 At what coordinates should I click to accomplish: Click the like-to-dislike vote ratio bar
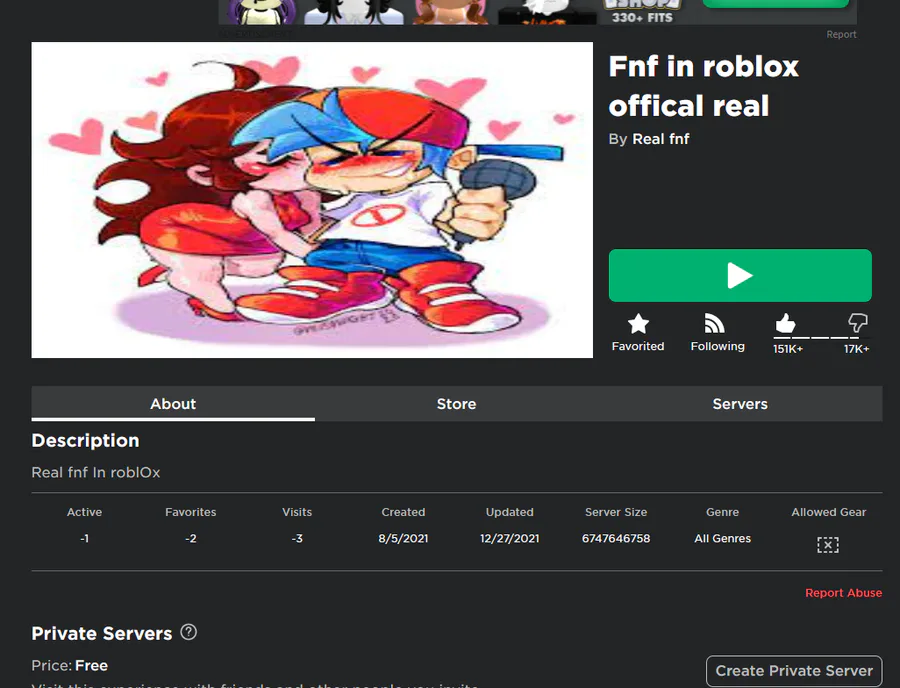click(821, 338)
